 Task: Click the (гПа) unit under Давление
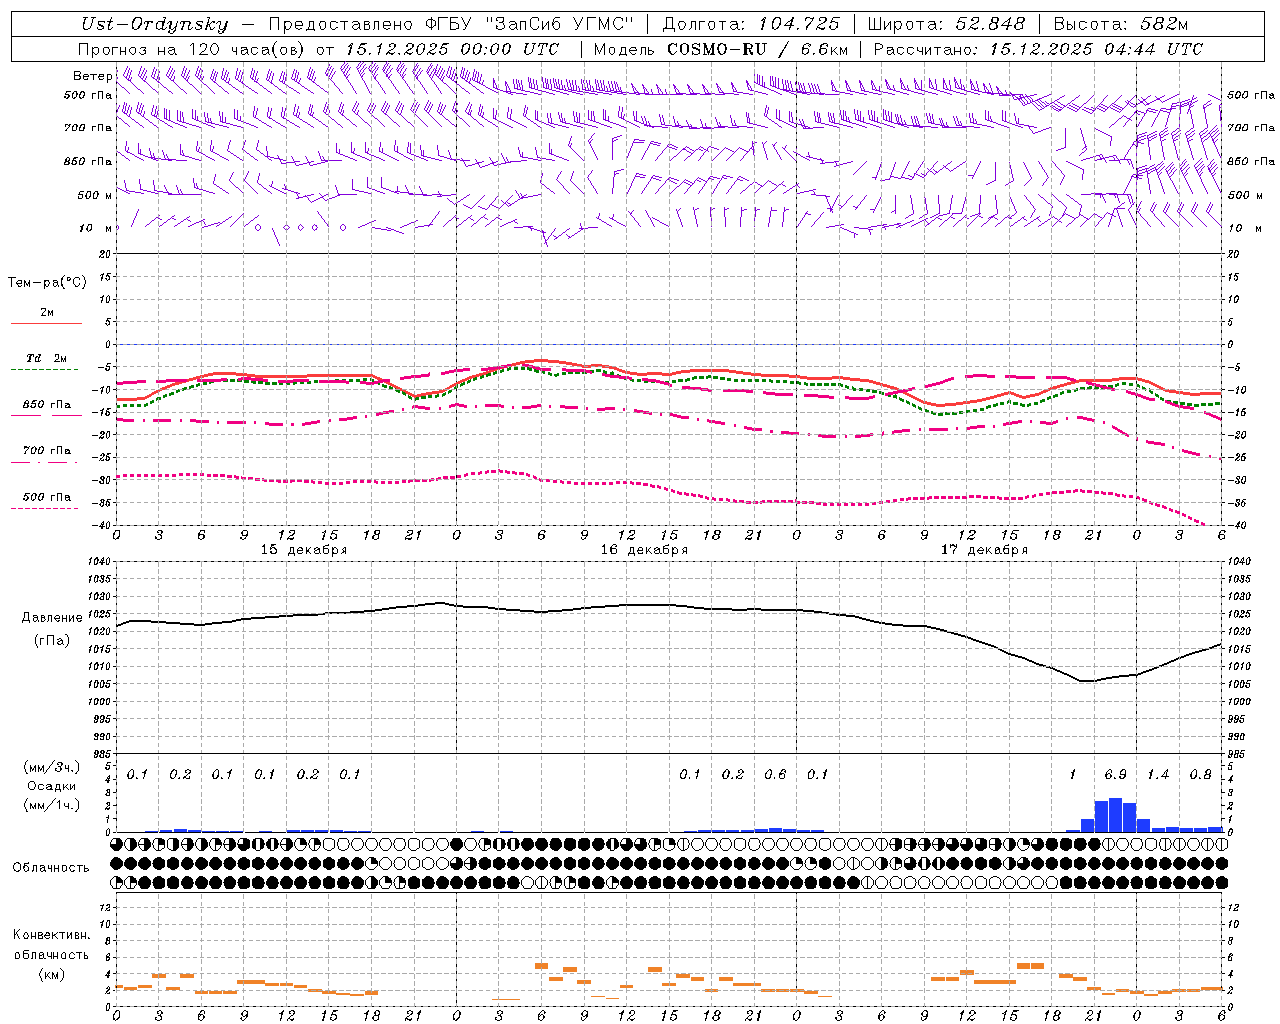(52, 641)
